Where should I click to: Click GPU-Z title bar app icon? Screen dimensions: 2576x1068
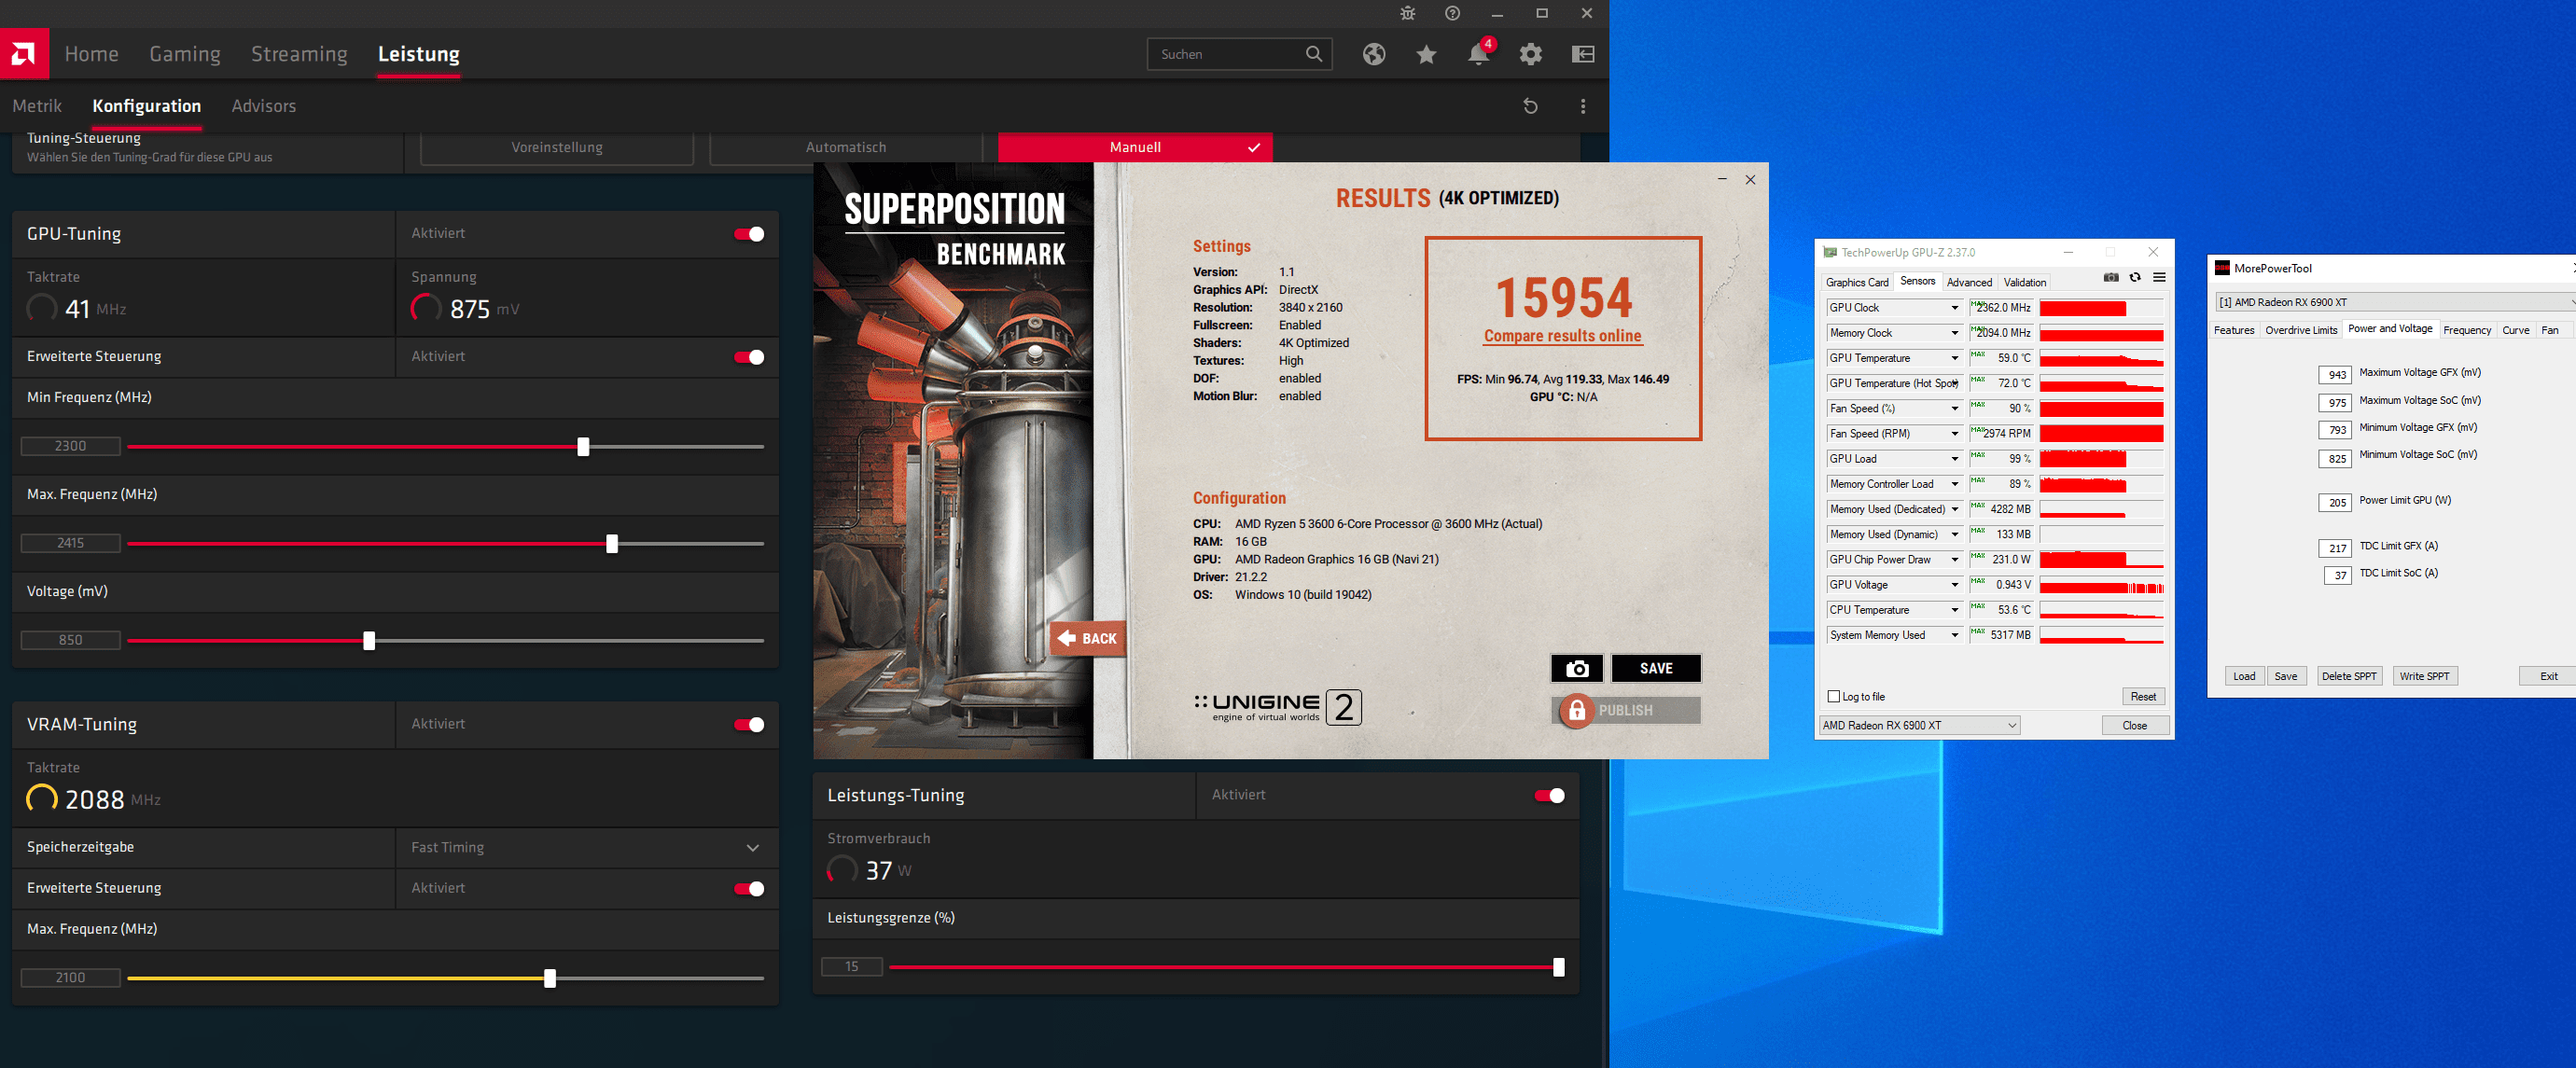coord(1830,252)
